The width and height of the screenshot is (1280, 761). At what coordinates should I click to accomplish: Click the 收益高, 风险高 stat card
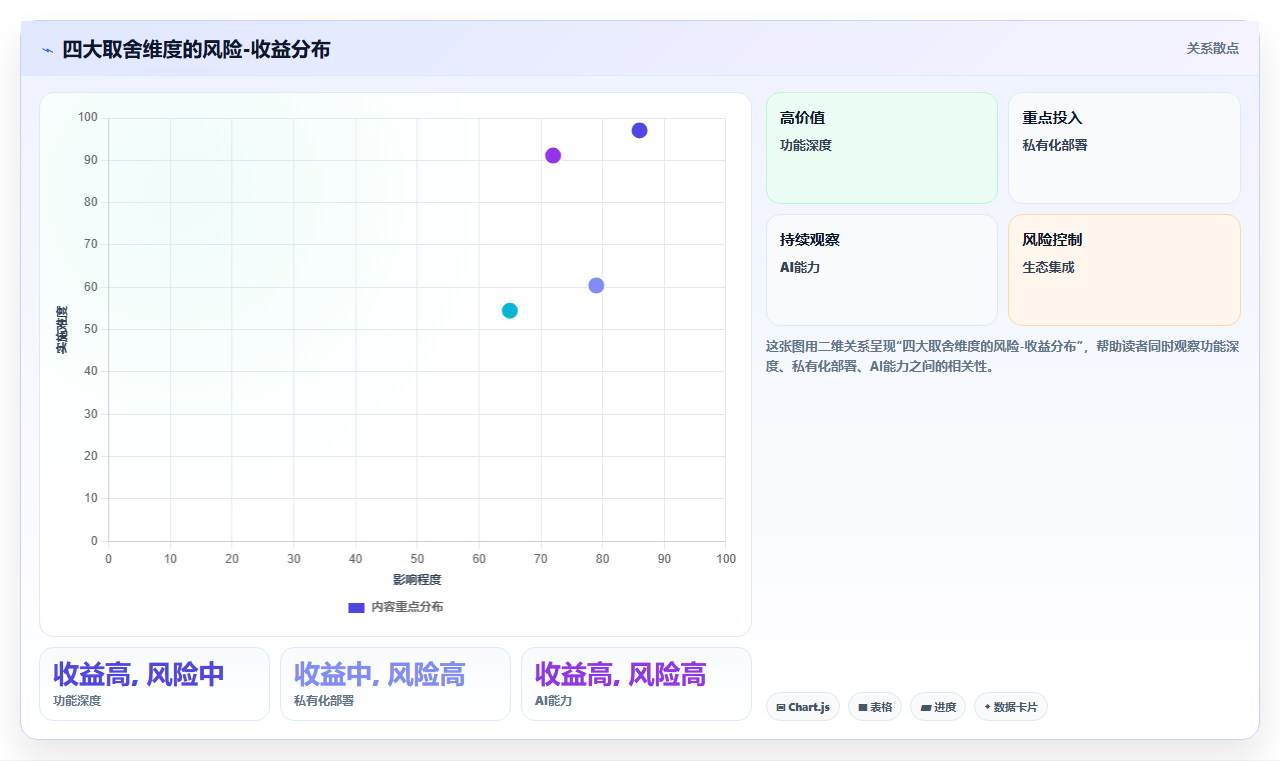tap(636, 684)
